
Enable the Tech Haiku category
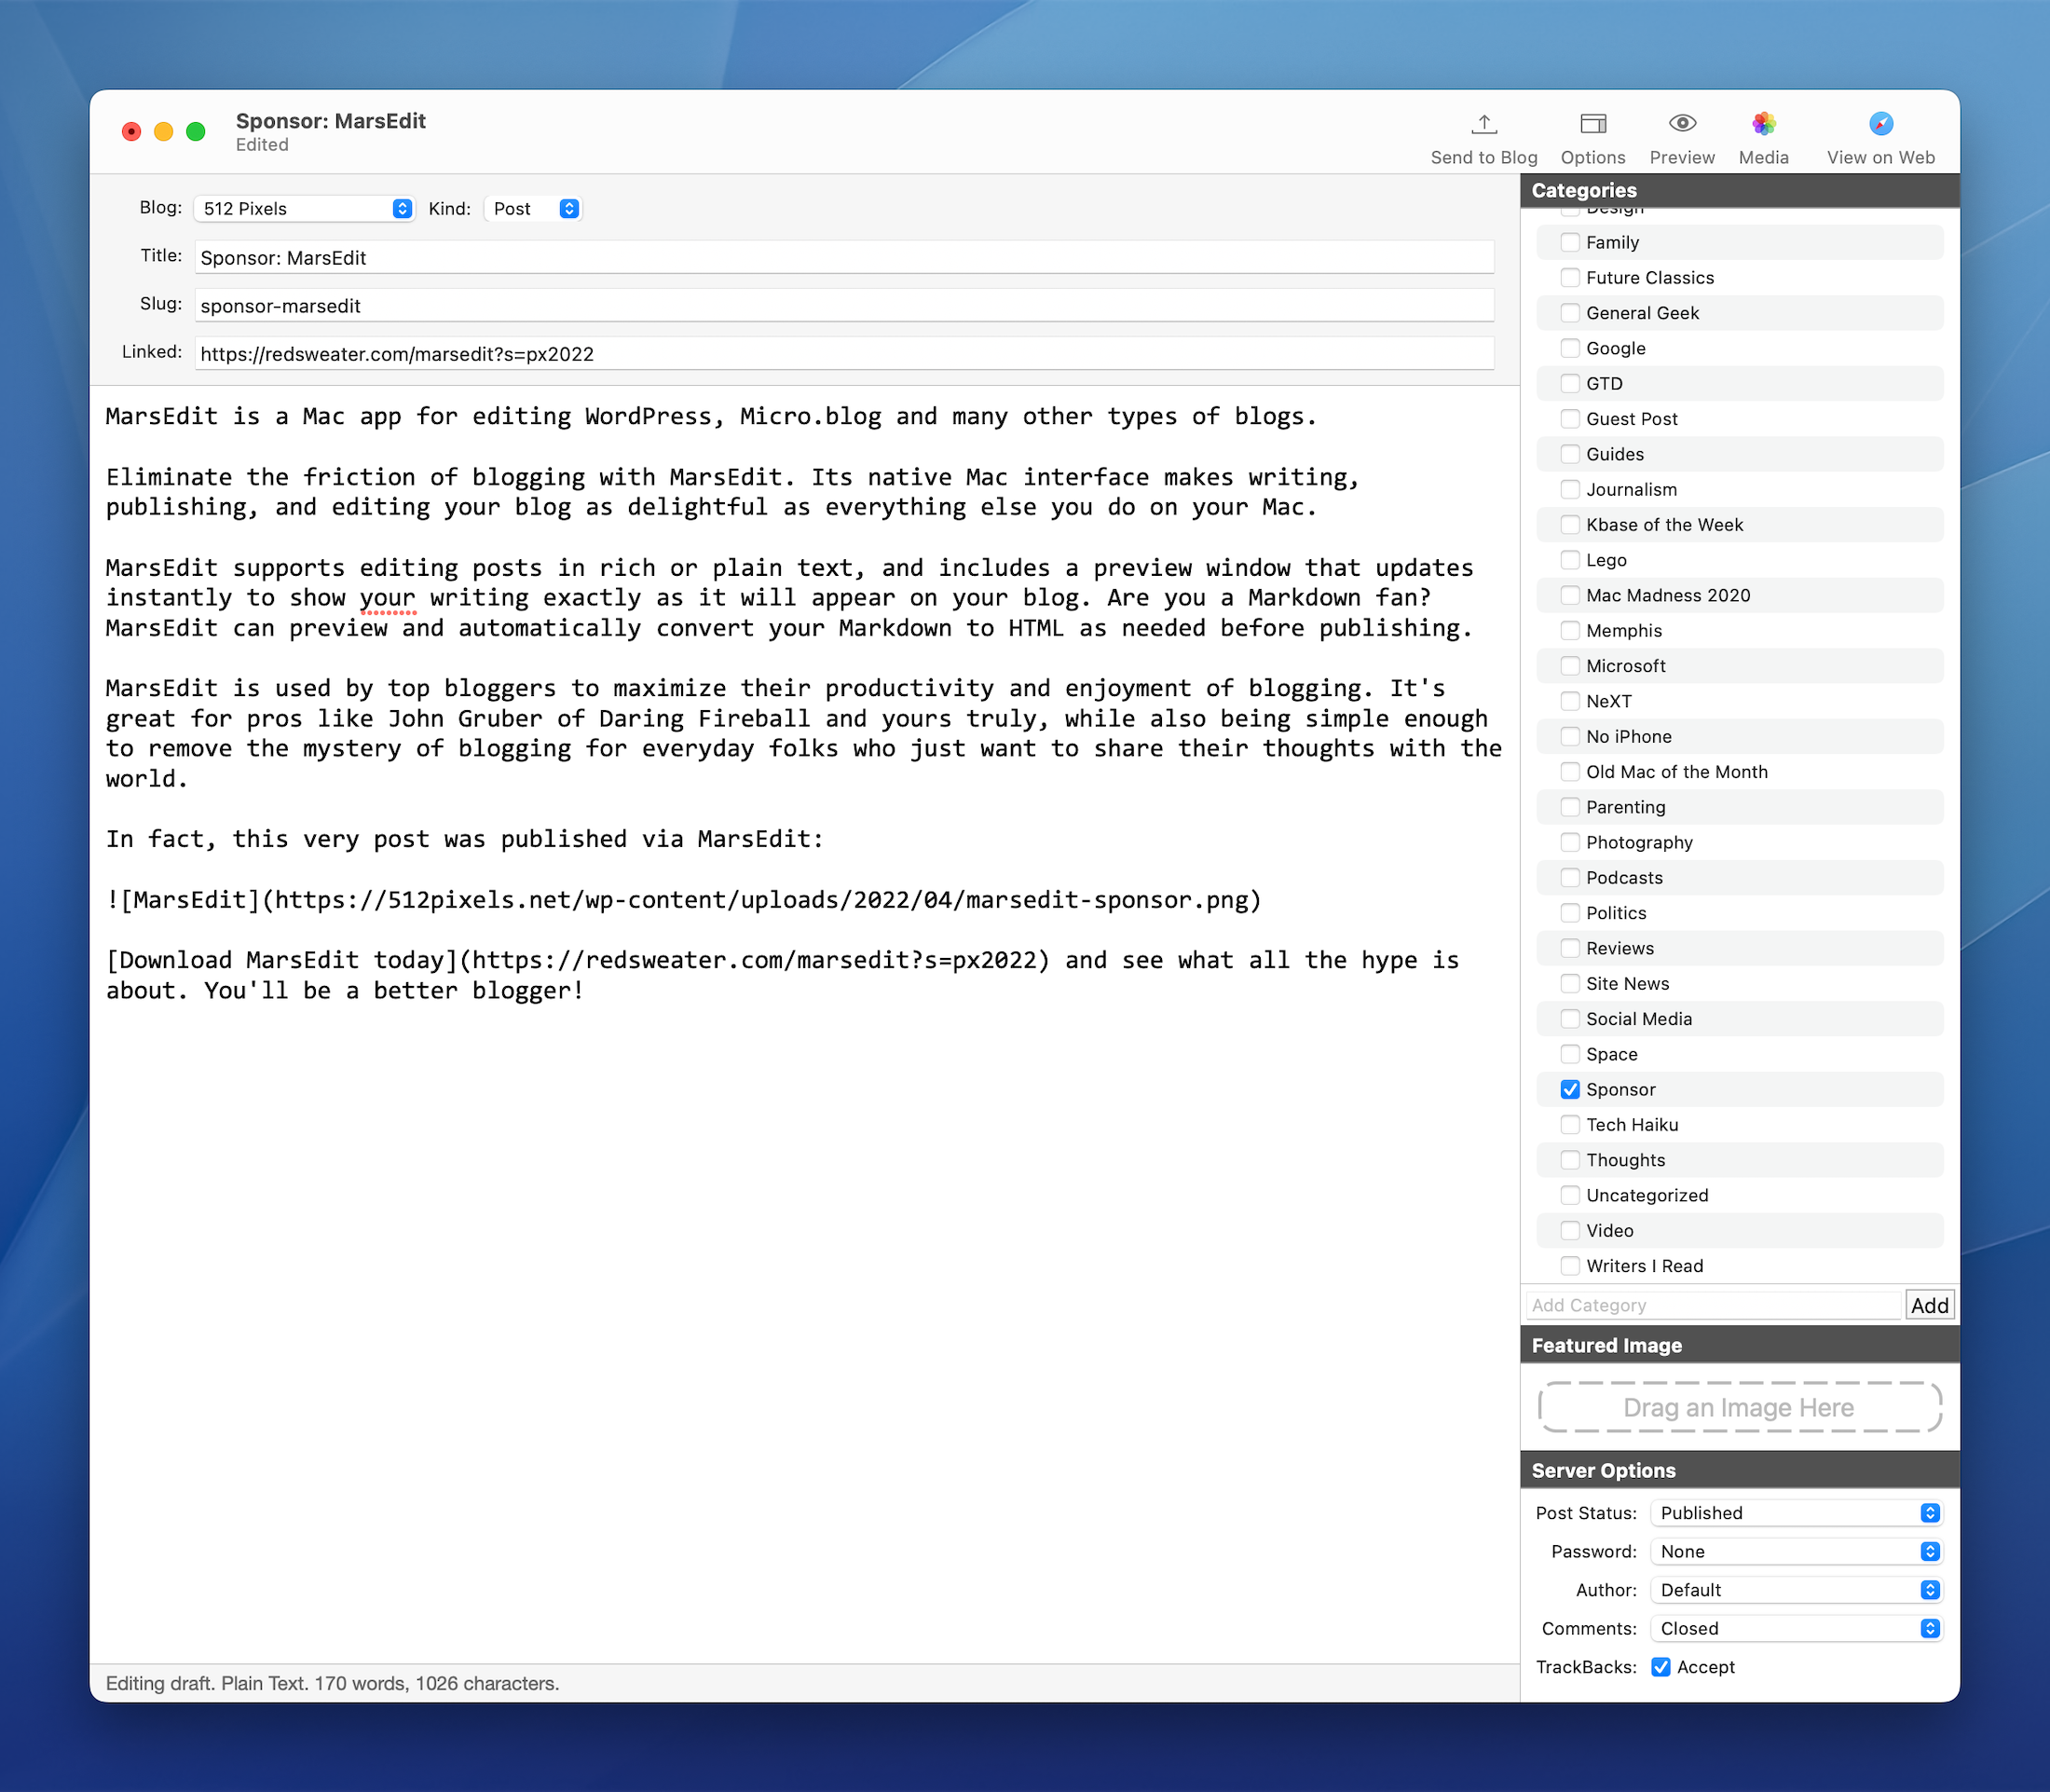pyautogui.click(x=1570, y=1124)
